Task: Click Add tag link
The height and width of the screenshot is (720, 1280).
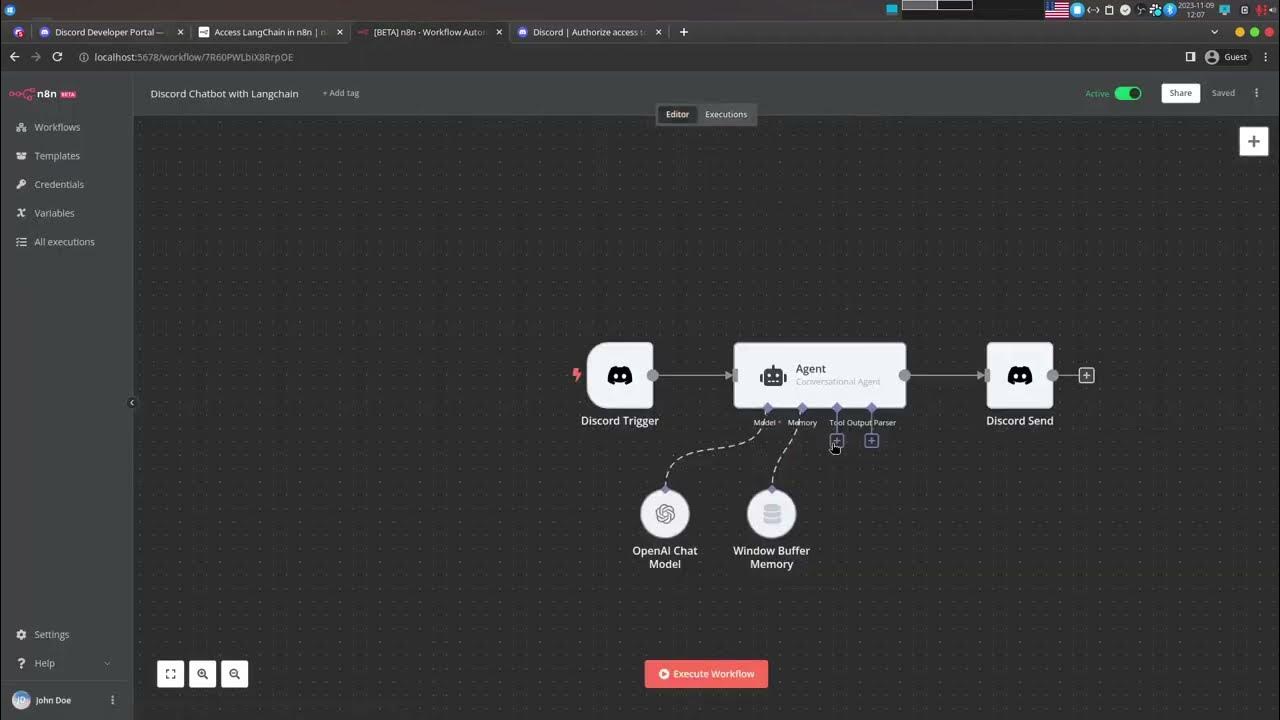Action: 341,93
